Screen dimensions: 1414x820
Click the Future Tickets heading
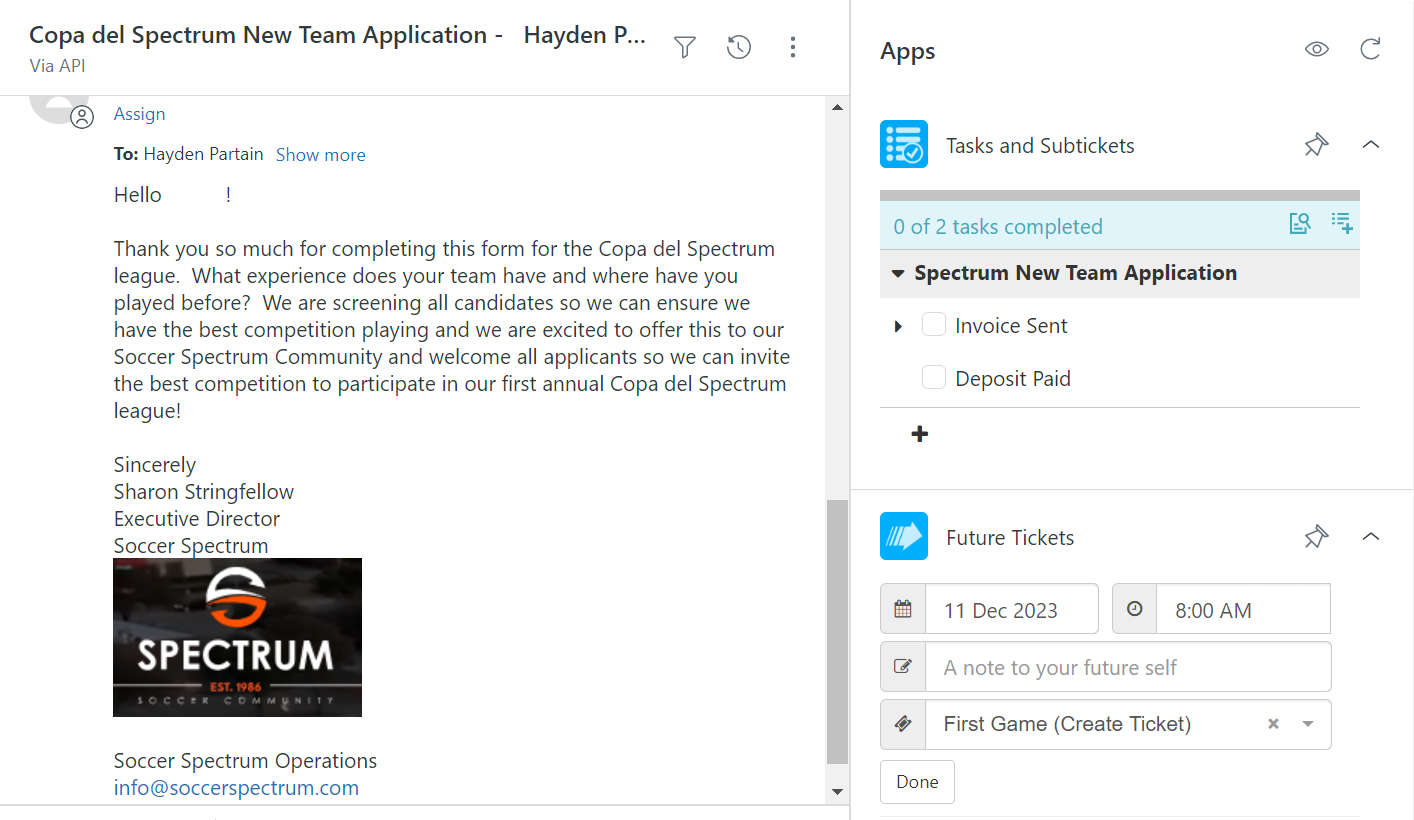[x=1010, y=538]
